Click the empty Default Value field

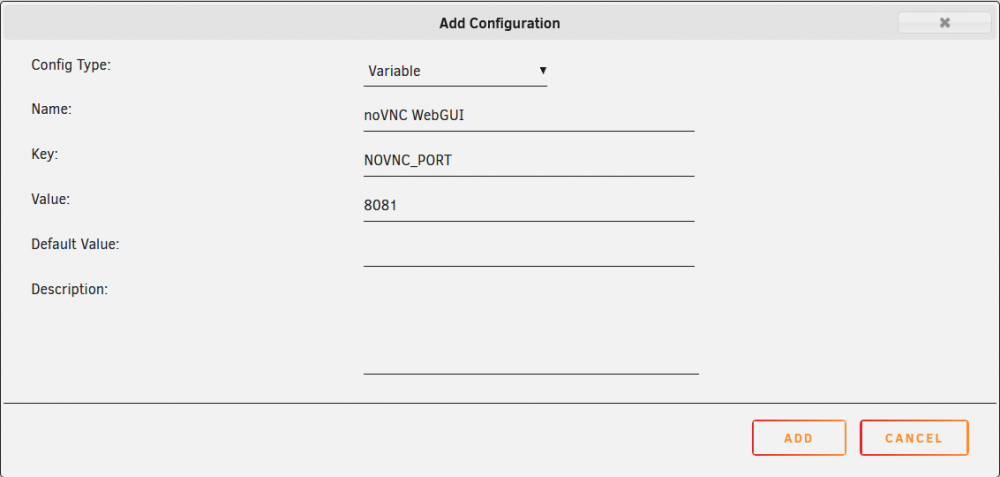point(529,251)
